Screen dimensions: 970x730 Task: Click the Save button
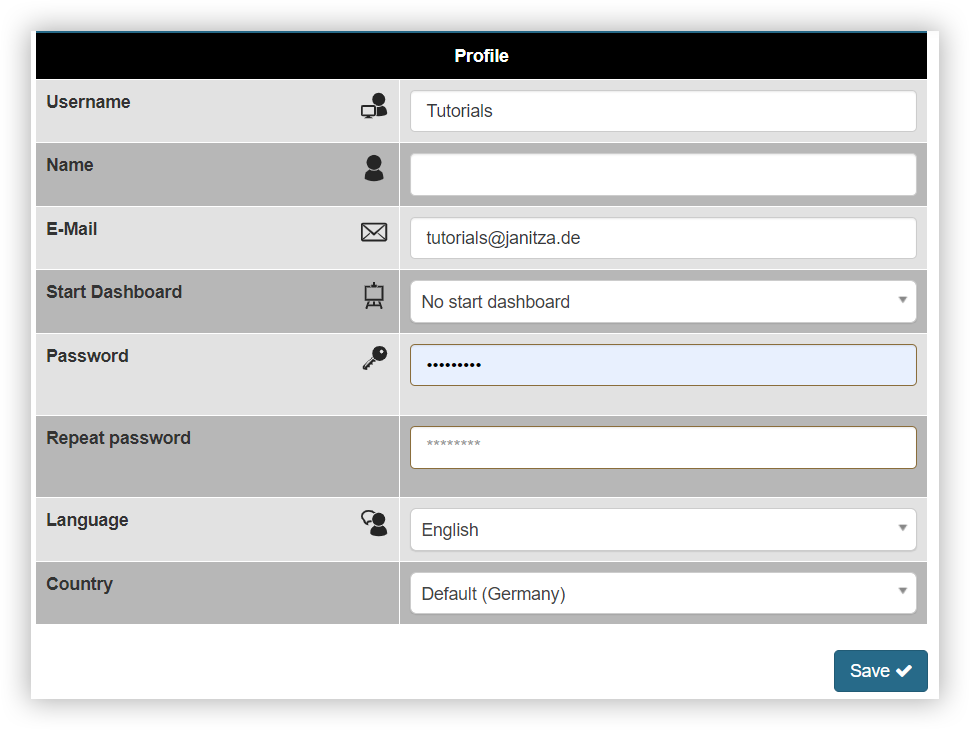tap(880, 670)
